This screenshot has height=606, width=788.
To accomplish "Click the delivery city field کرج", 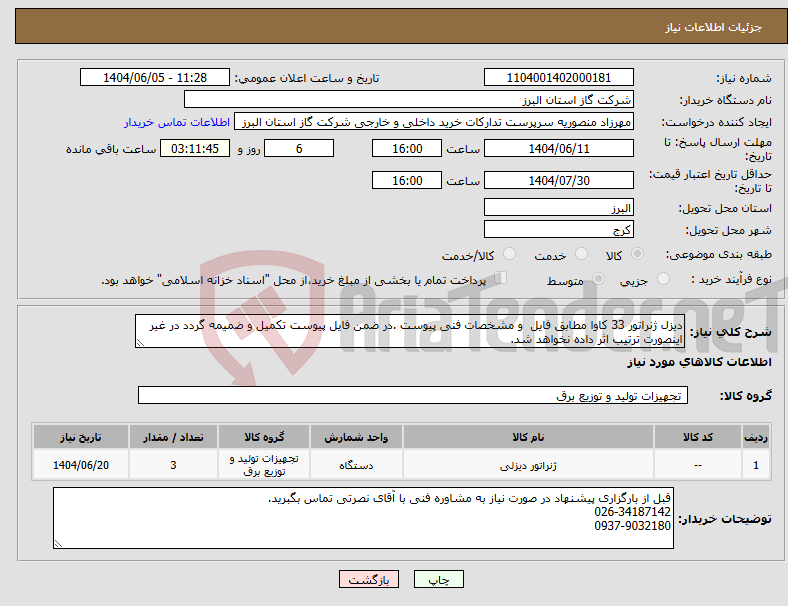I will coord(558,229).
